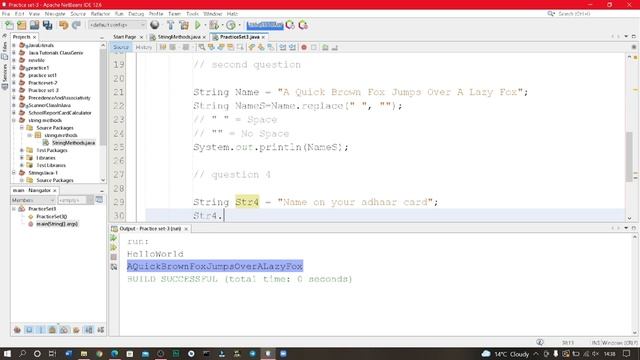
Task: Click the Open Project toolbar icon
Action: click(x=34, y=25)
